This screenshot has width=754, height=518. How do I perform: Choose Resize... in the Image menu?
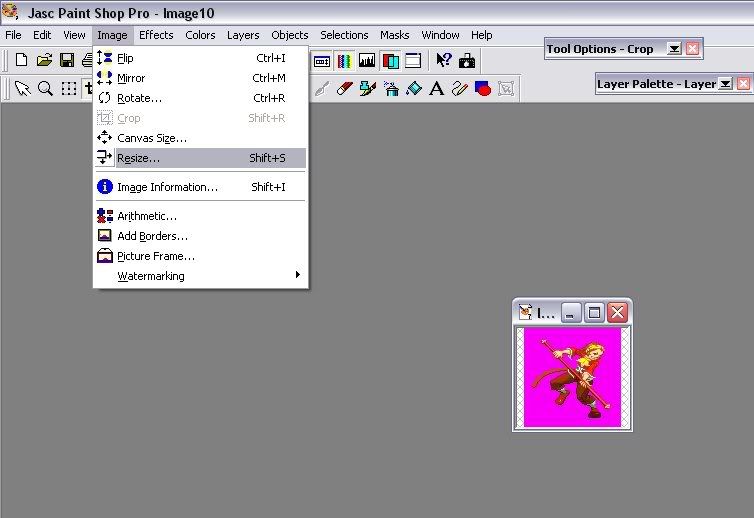coord(201,158)
